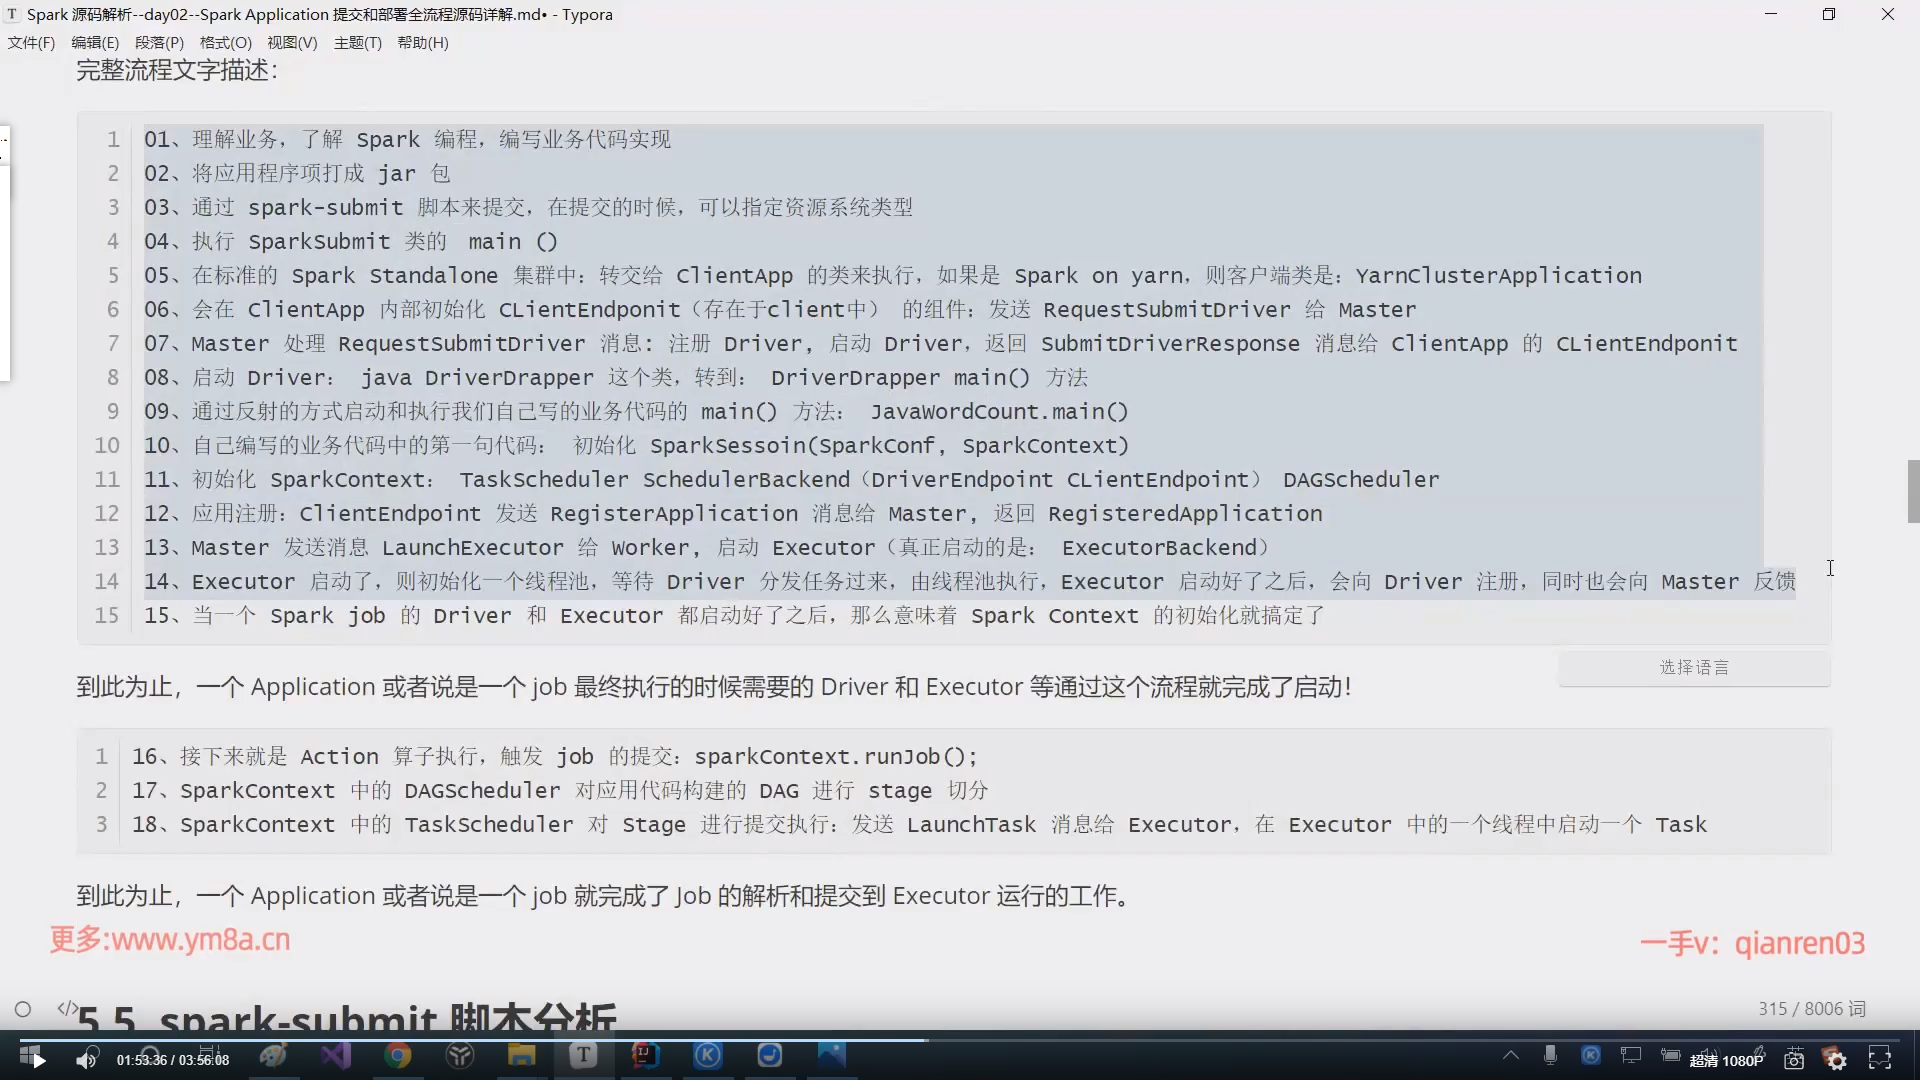Open Visual Studio from taskbar
Image resolution: width=1920 pixels, height=1080 pixels.
336,1055
